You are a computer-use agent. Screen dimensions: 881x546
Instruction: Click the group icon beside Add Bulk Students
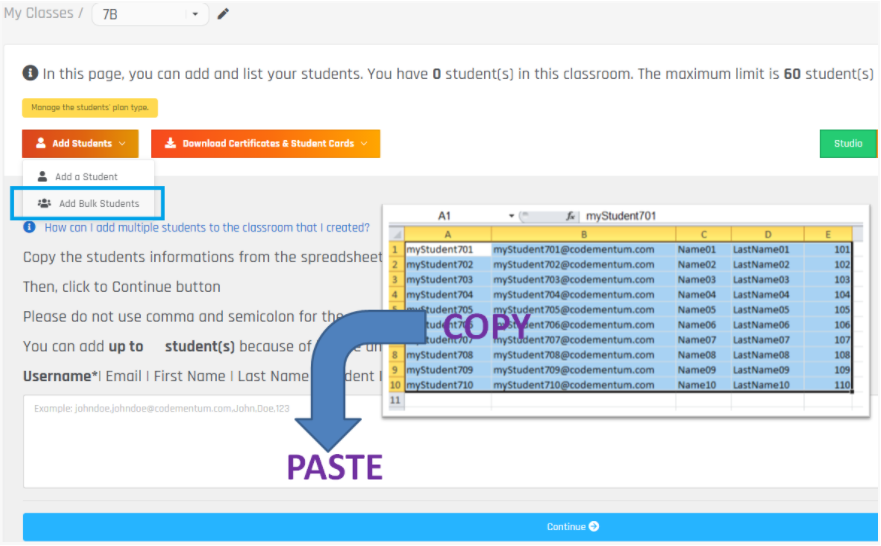tap(44, 203)
